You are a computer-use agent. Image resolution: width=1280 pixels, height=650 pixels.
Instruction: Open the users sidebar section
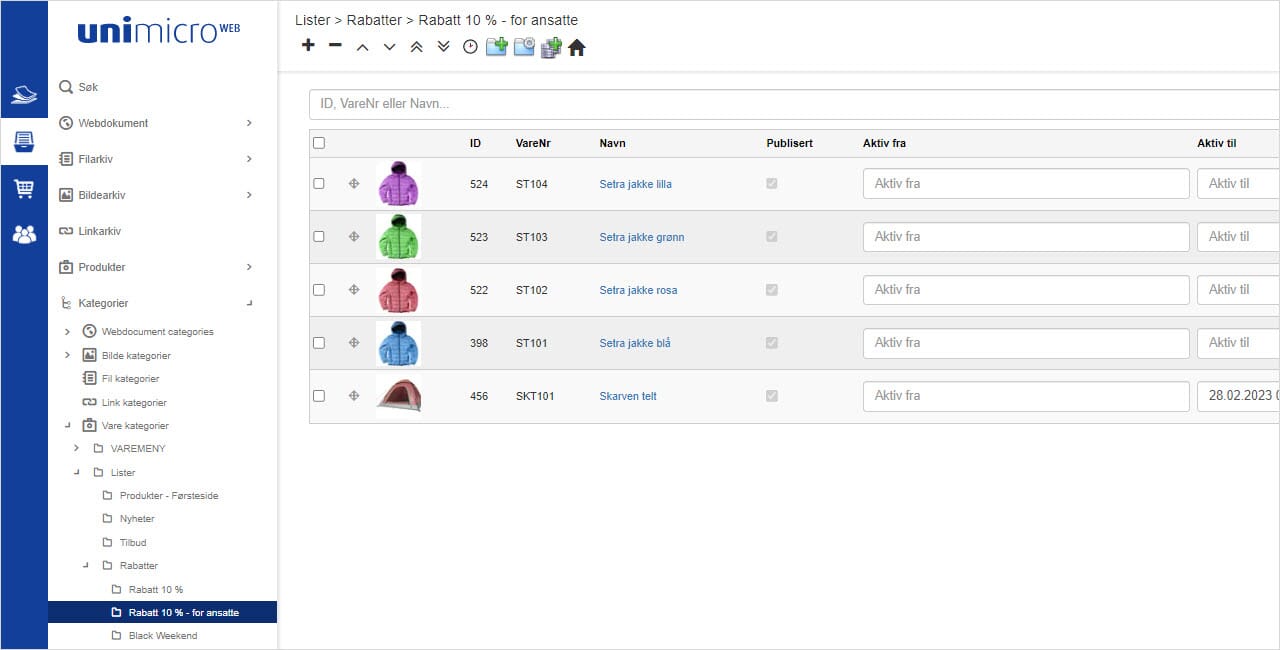point(24,234)
